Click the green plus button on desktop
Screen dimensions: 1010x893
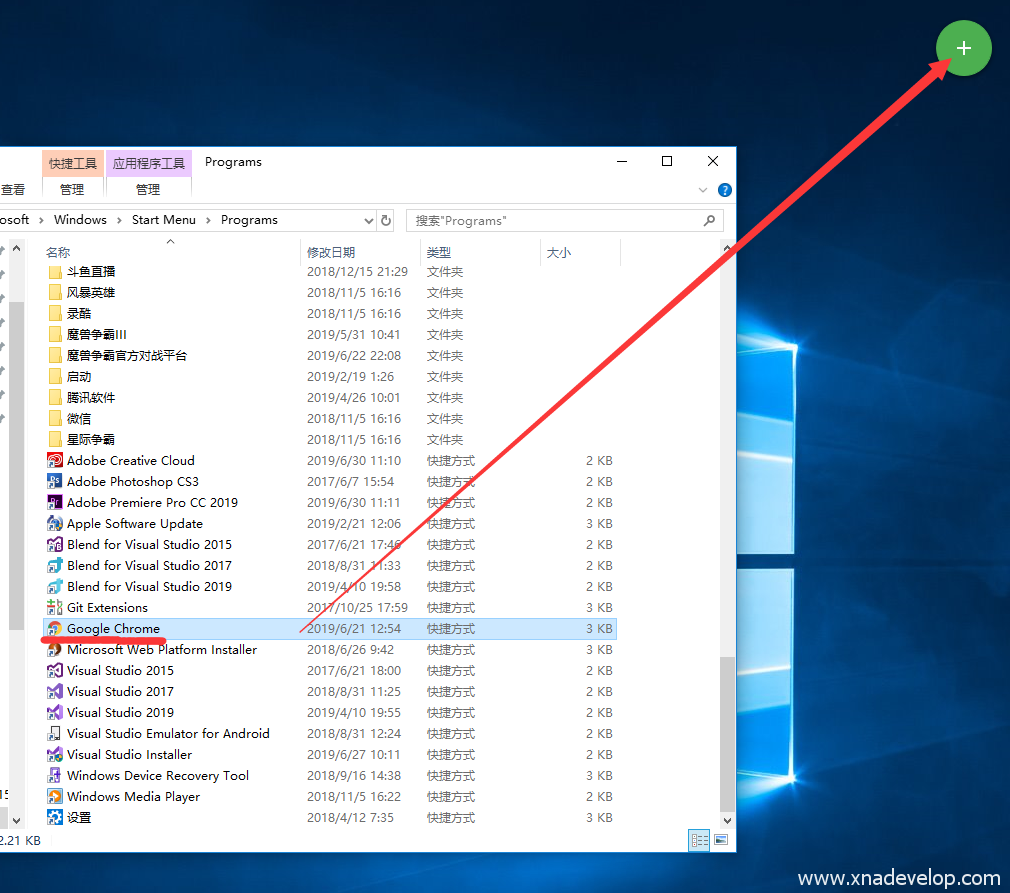click(x=963, y=48)
